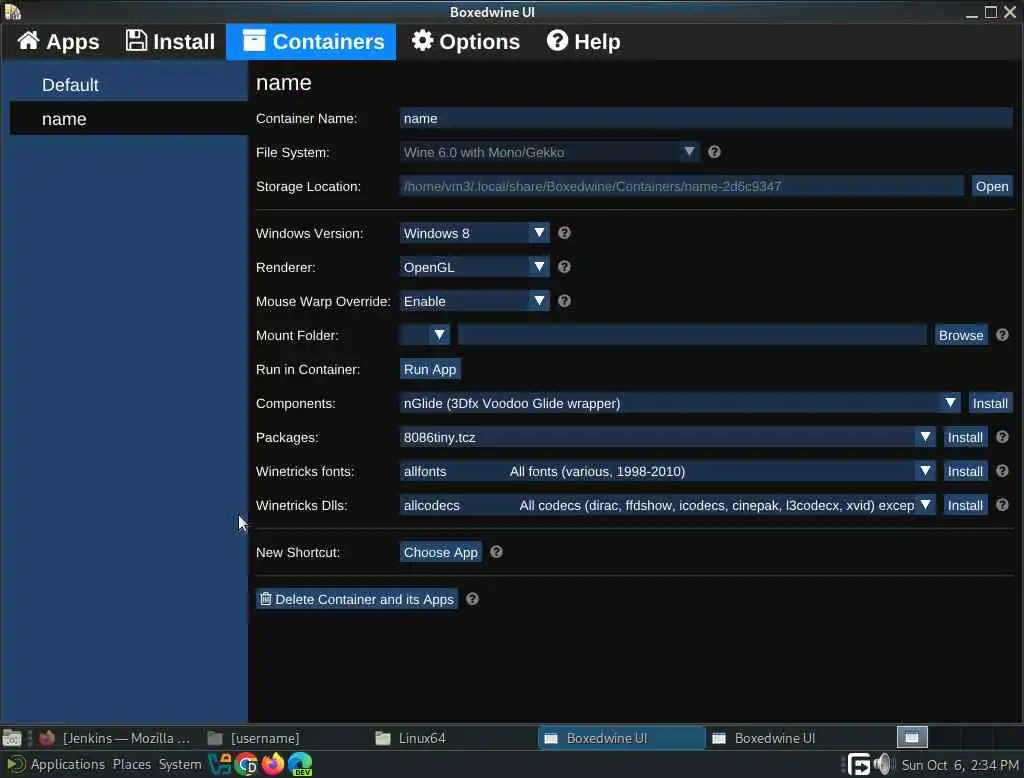The width and height of the screenshot is (1024, 778).
Task: Install the allcodecs winetricks Dlls
Action: [965, 505]
